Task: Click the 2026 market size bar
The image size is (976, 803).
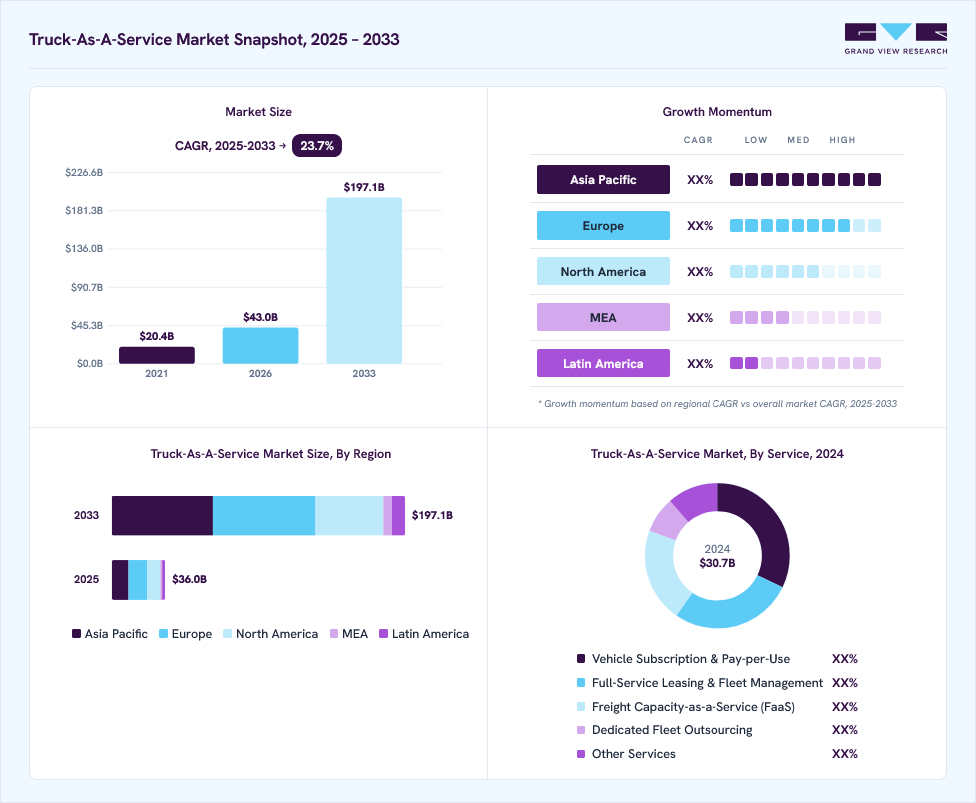Action: [x=260, y=345]
